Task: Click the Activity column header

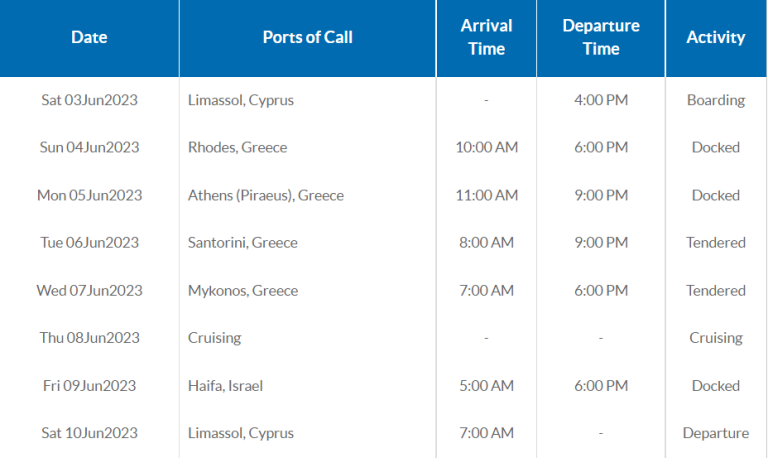Action: coord(716,38)
